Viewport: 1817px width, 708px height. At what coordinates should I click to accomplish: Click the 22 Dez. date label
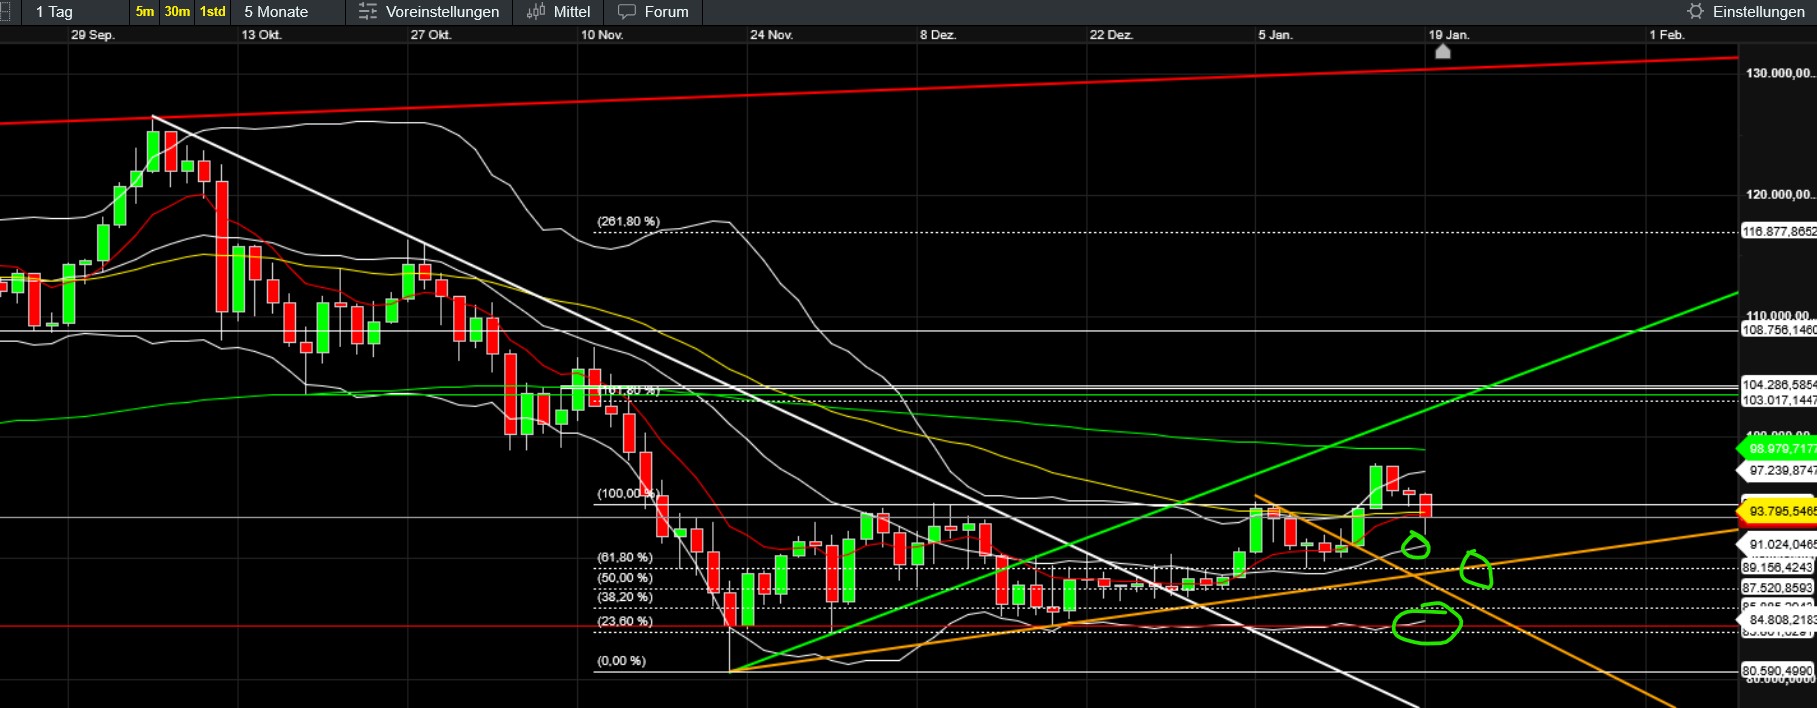1111,35
